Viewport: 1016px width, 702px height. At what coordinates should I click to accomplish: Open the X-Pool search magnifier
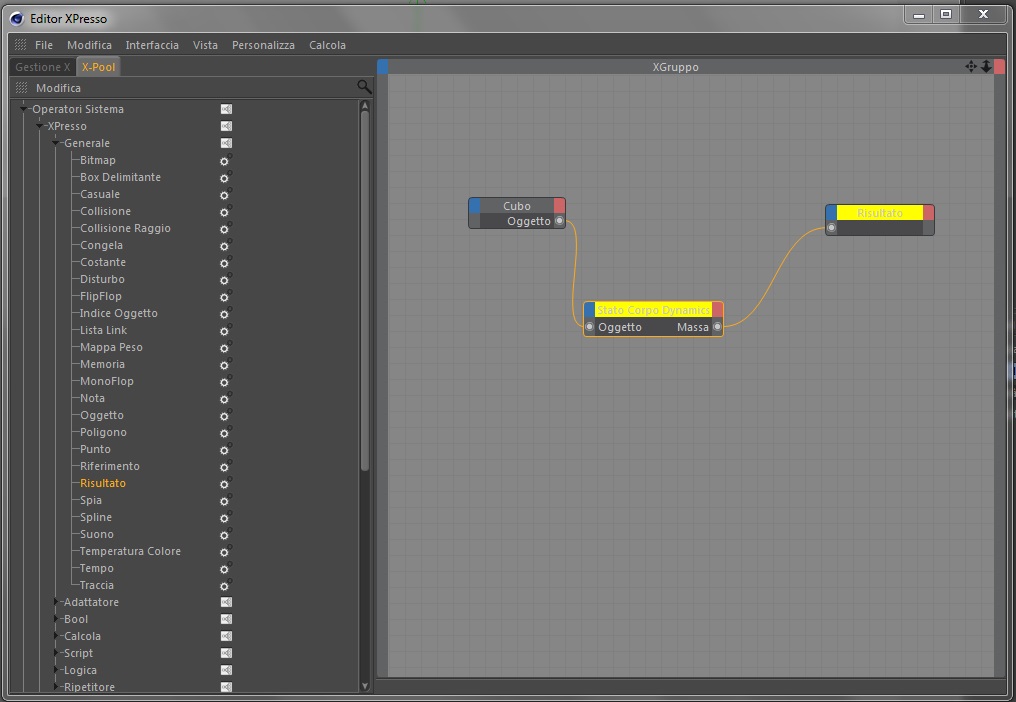pos(364,86)
